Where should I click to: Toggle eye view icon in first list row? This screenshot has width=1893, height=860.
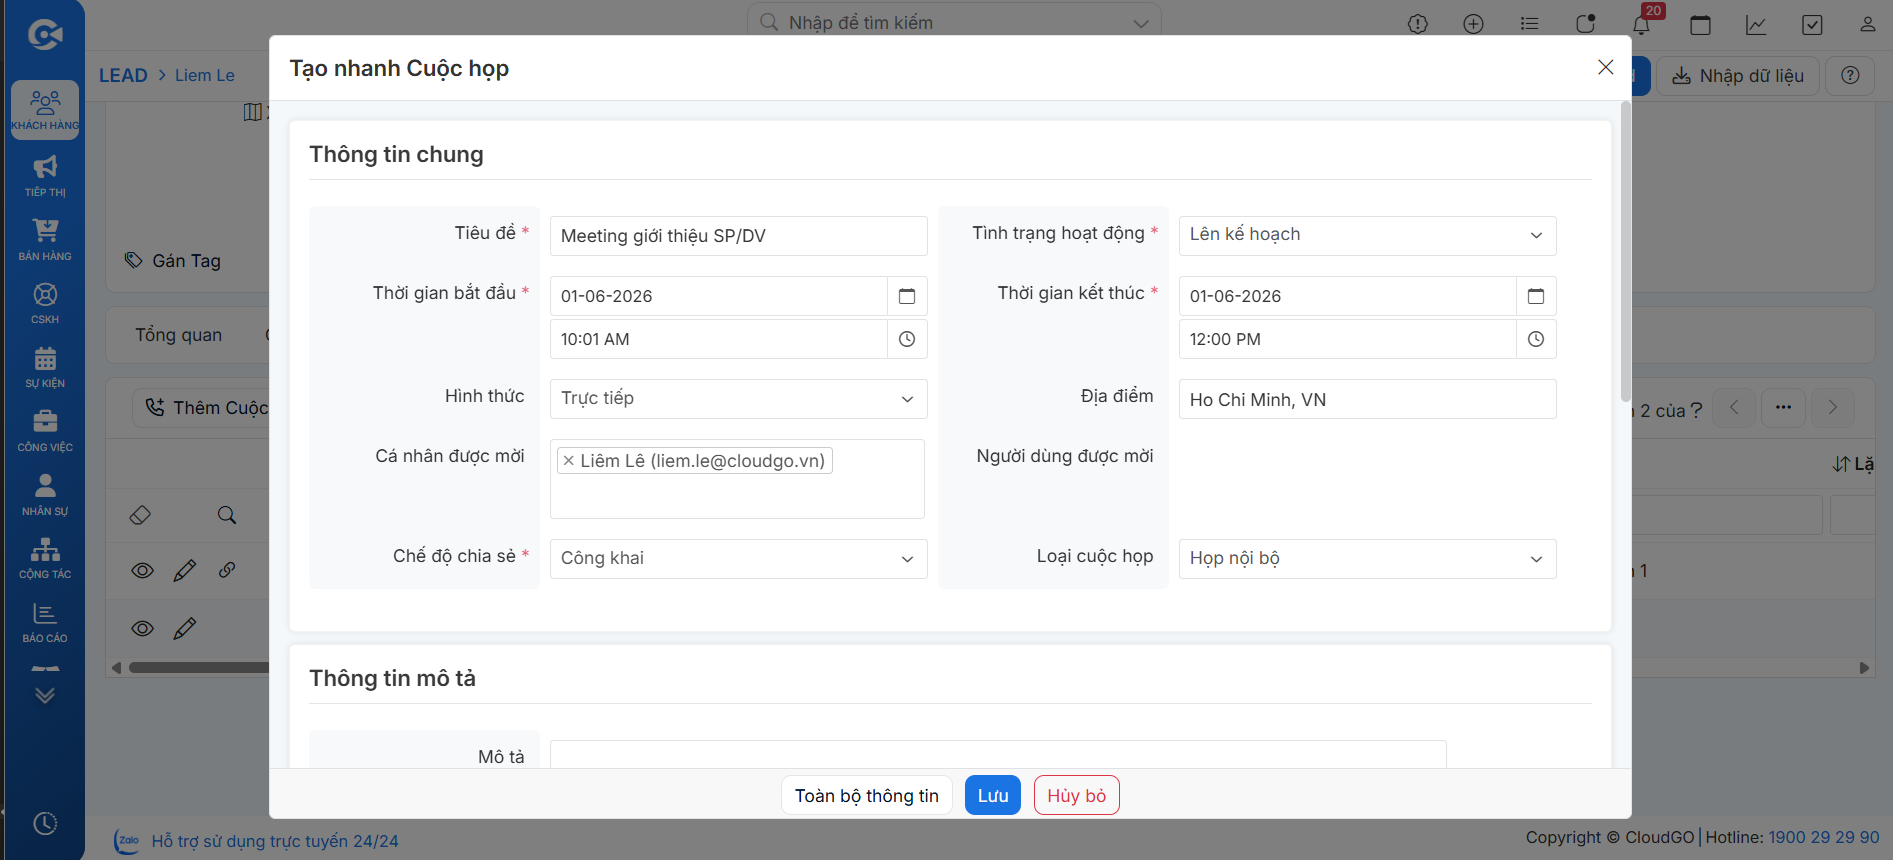[143, 570]
